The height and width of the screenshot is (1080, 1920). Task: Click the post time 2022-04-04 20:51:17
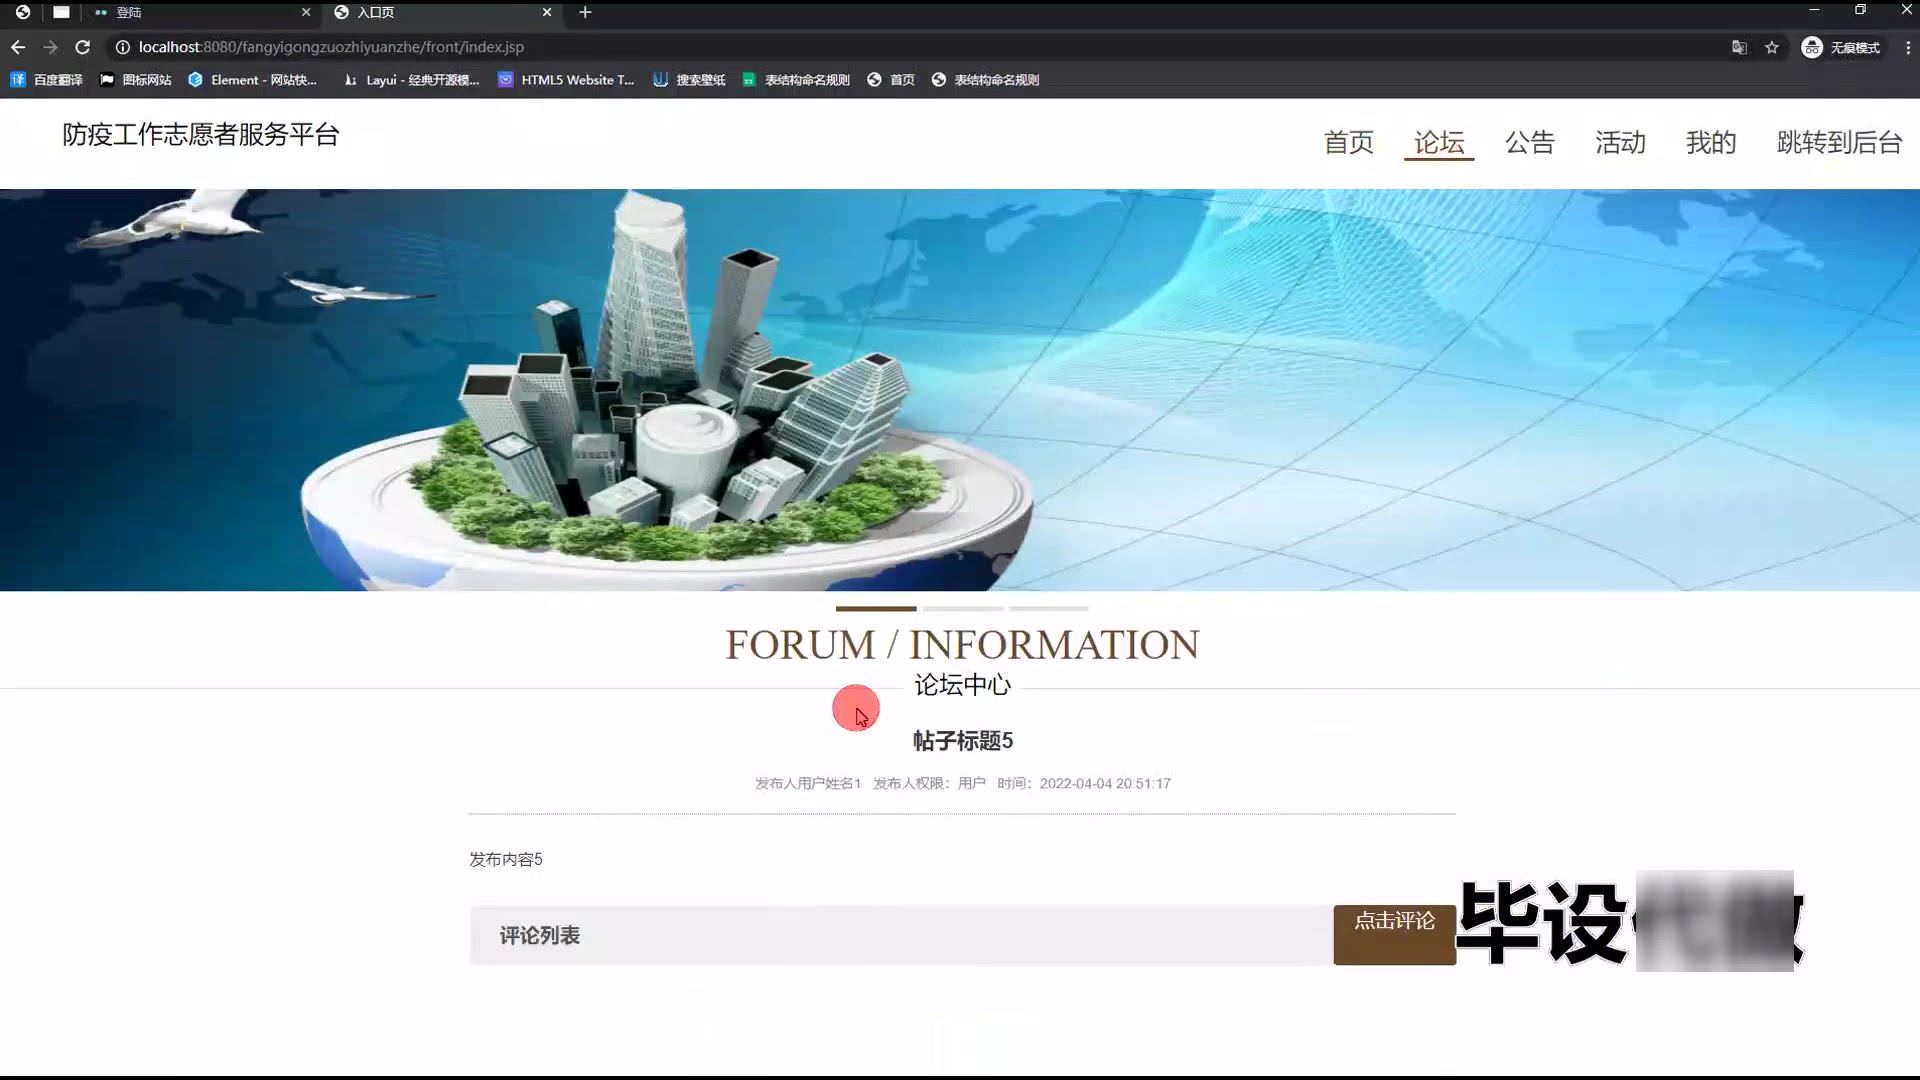point(1105,783)
